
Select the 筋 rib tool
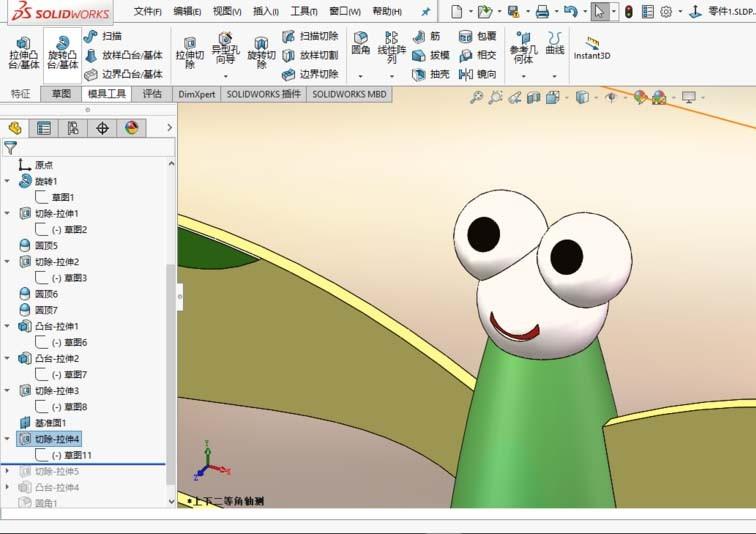[427, 36]
